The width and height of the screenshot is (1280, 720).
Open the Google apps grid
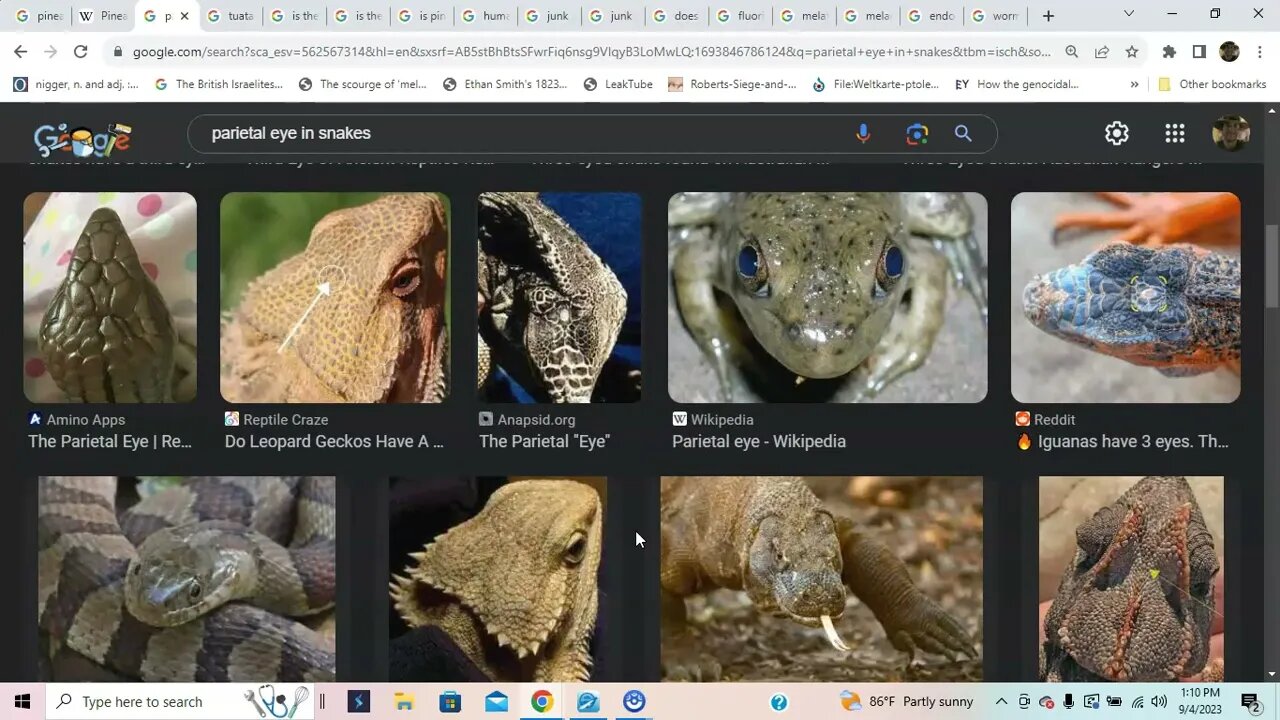pos(1175,133)
